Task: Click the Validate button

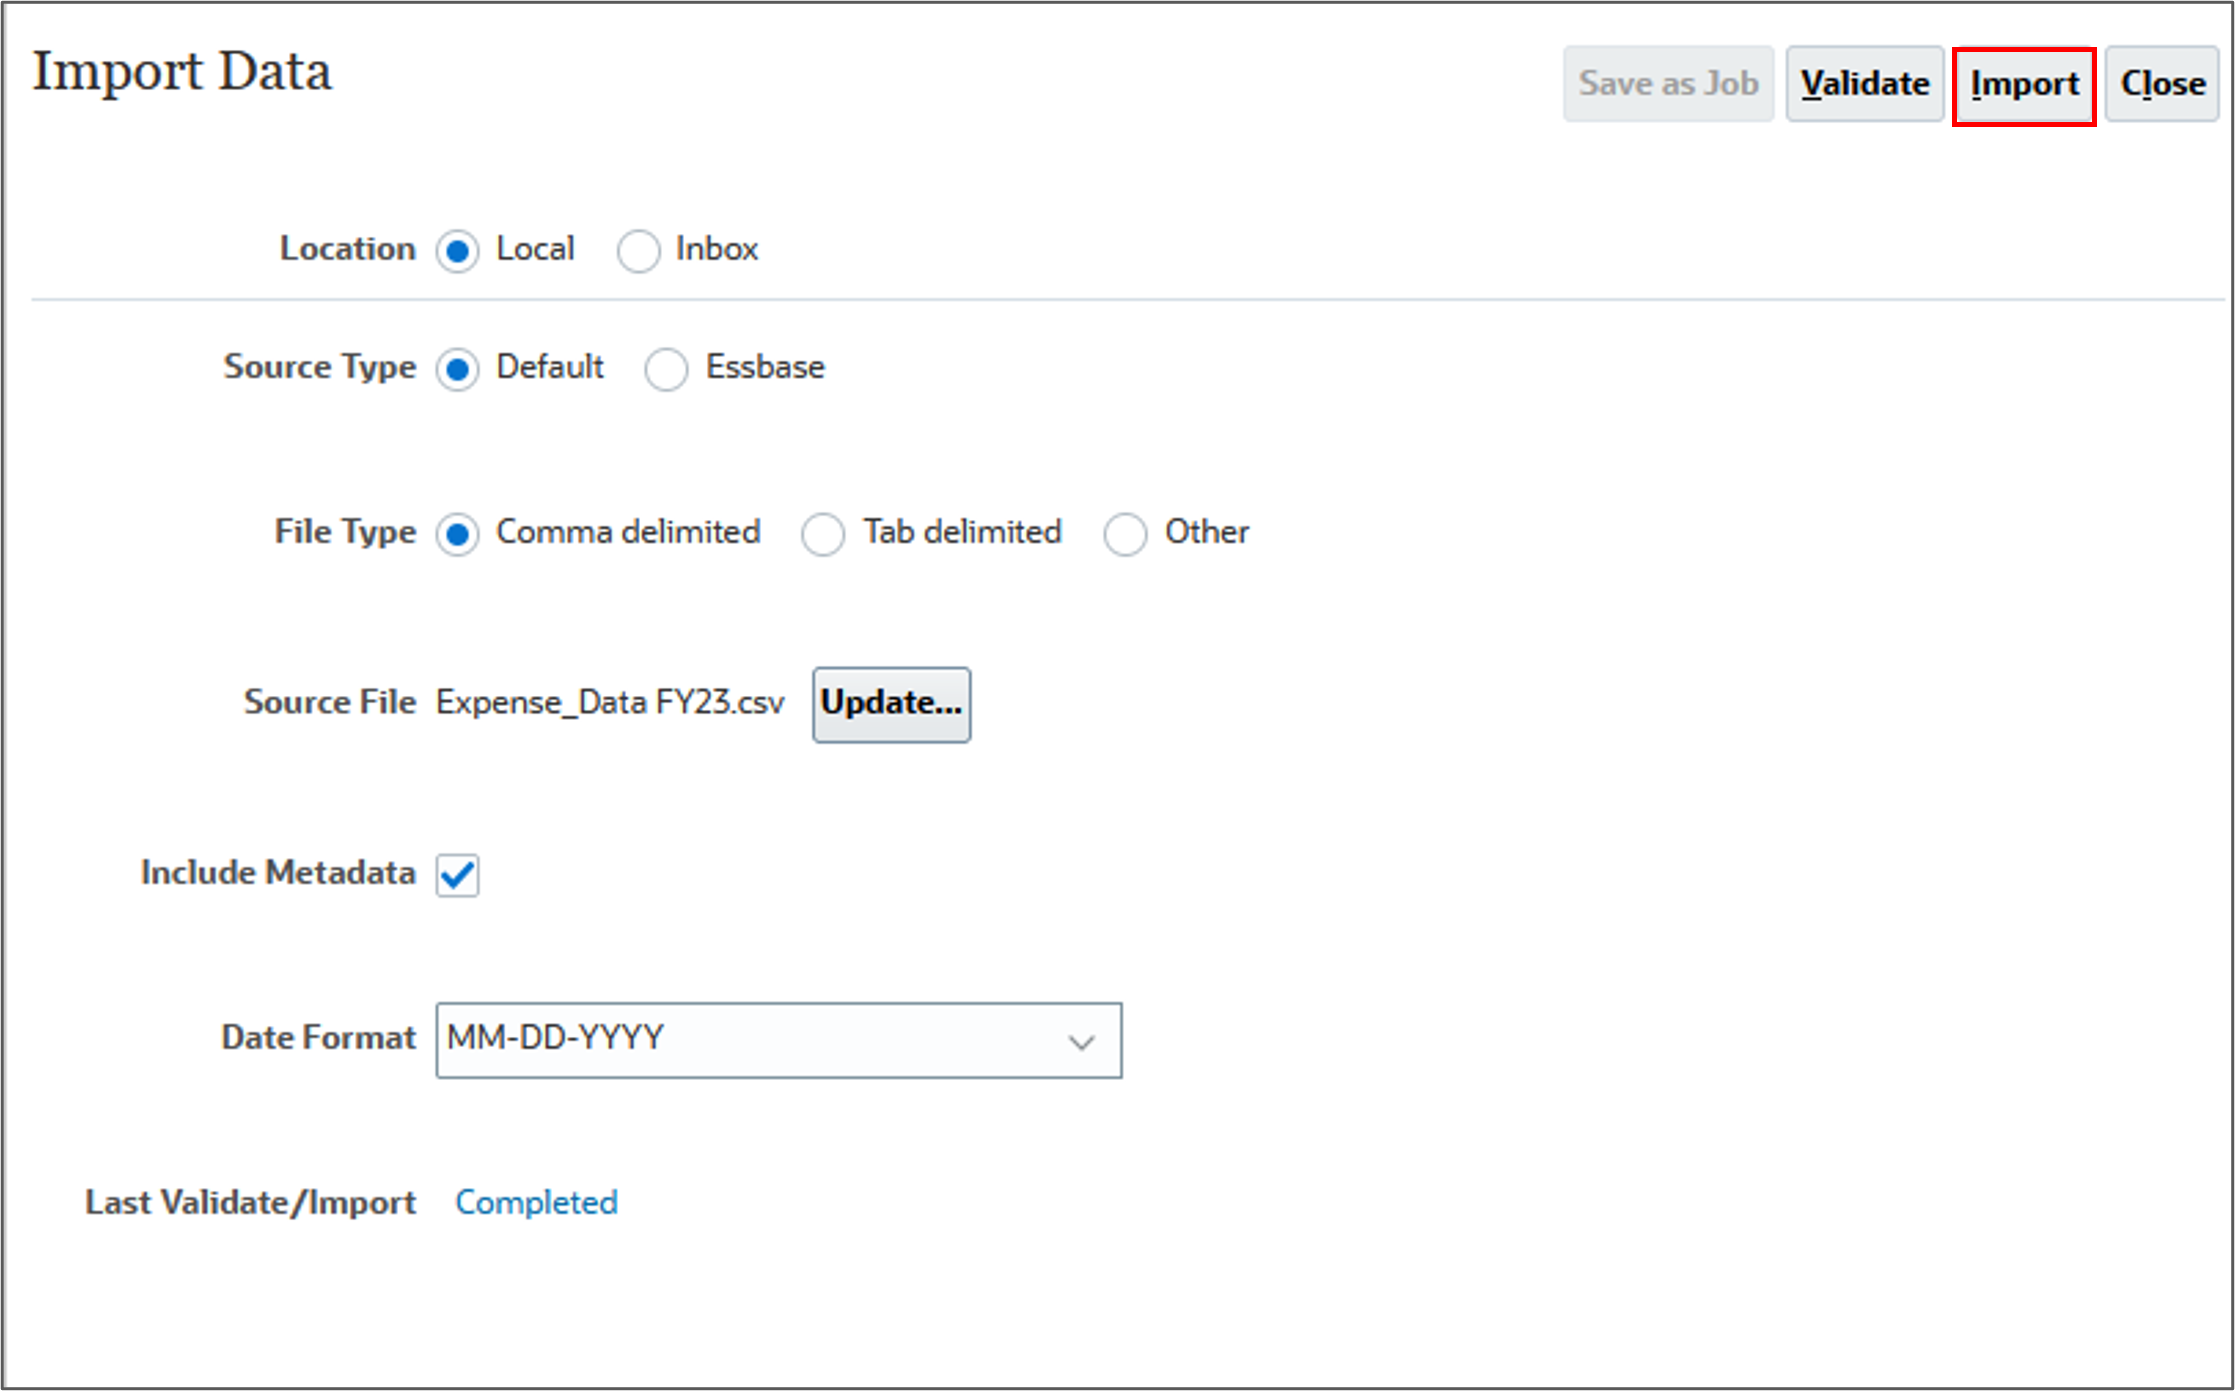Action: (1864, 85)
